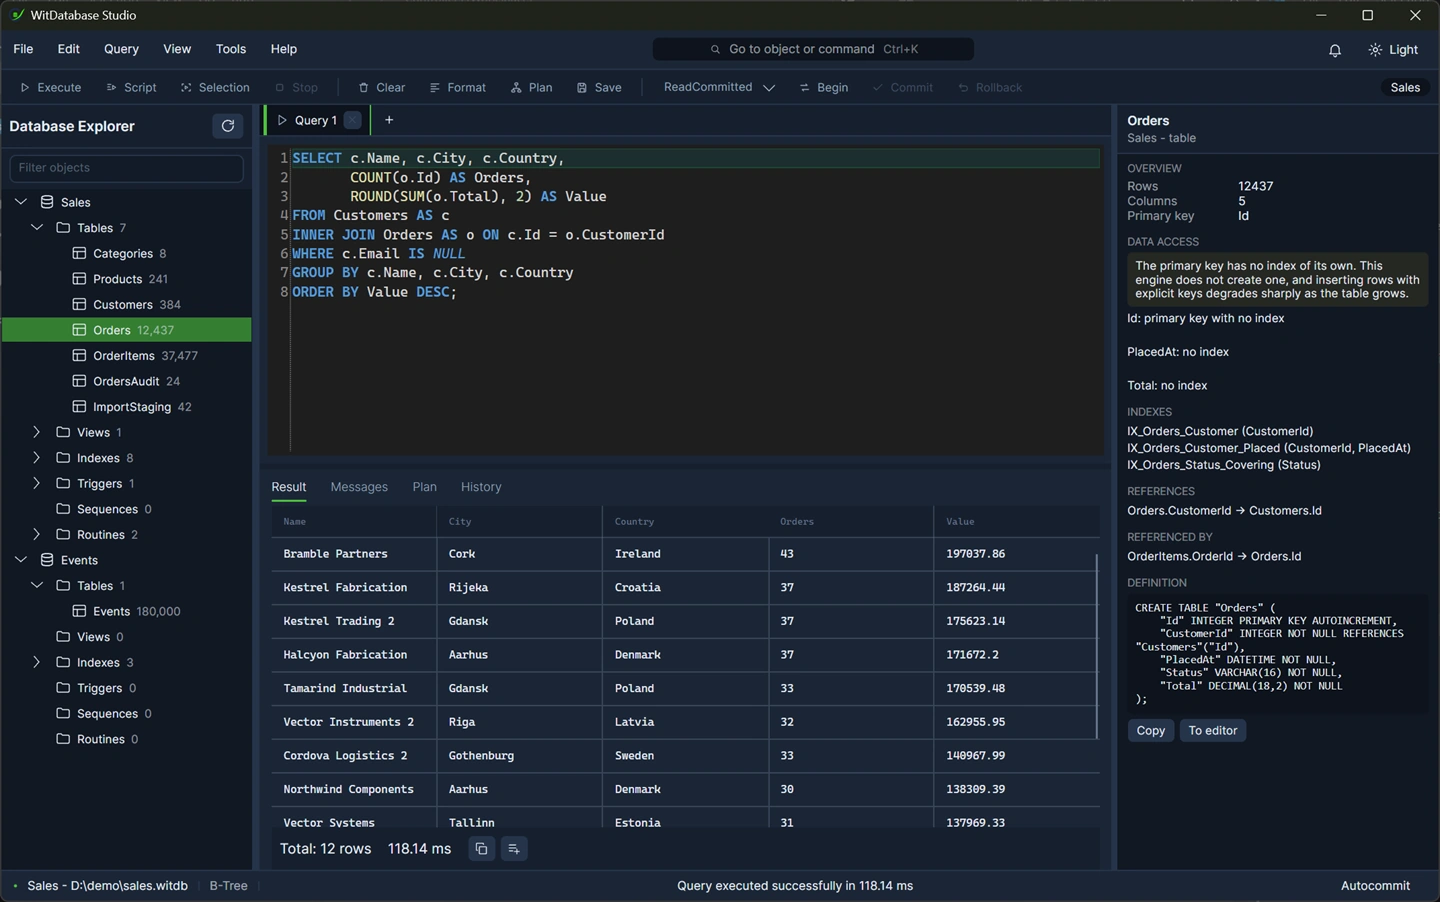This screenshot has height=902, width=1440.
Task: Begin a transaction
Action: click(824, 88)
